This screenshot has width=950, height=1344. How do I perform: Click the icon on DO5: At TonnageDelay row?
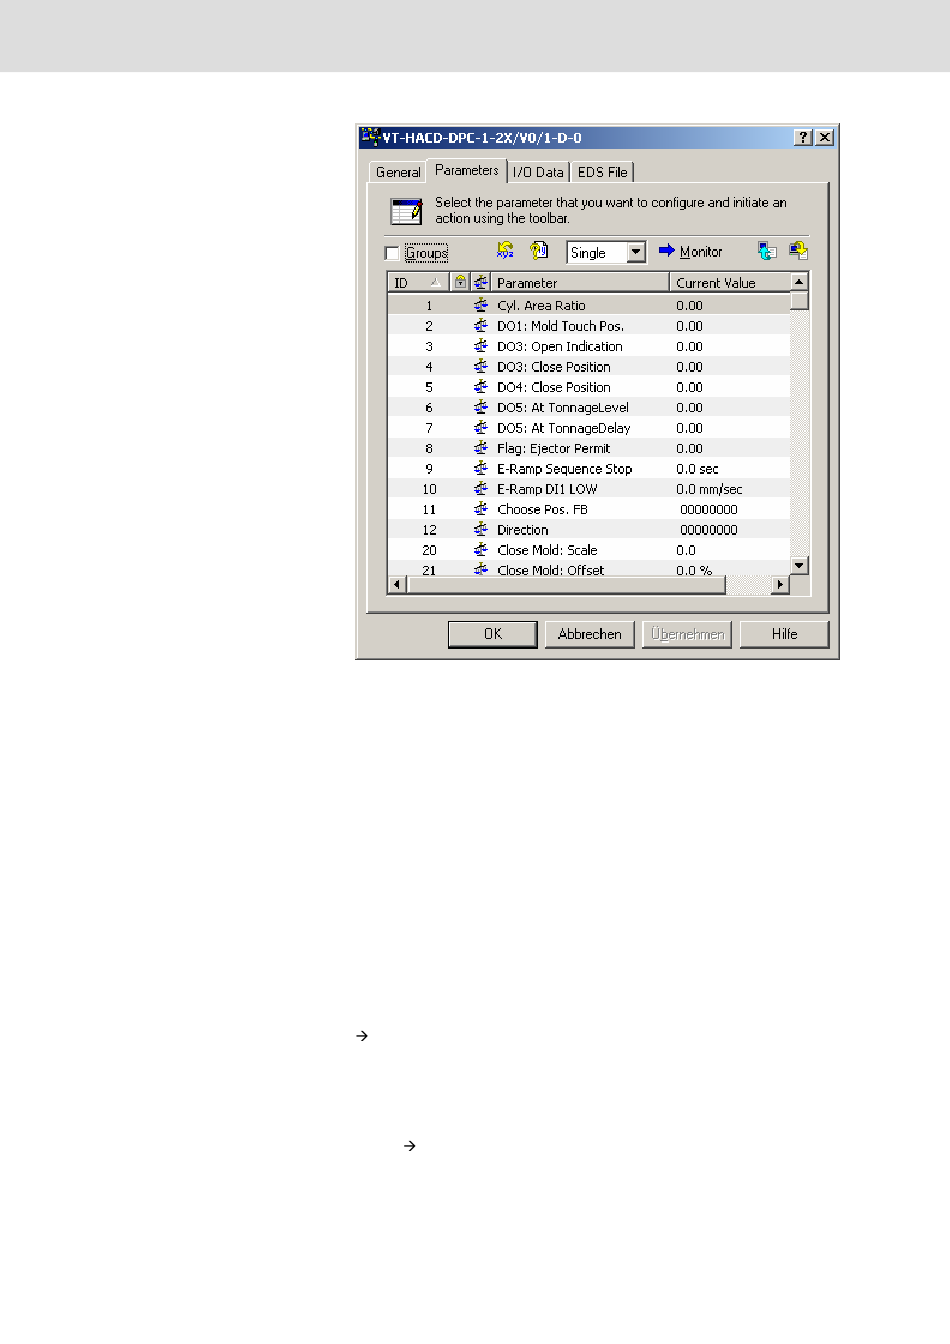point(481,427)
